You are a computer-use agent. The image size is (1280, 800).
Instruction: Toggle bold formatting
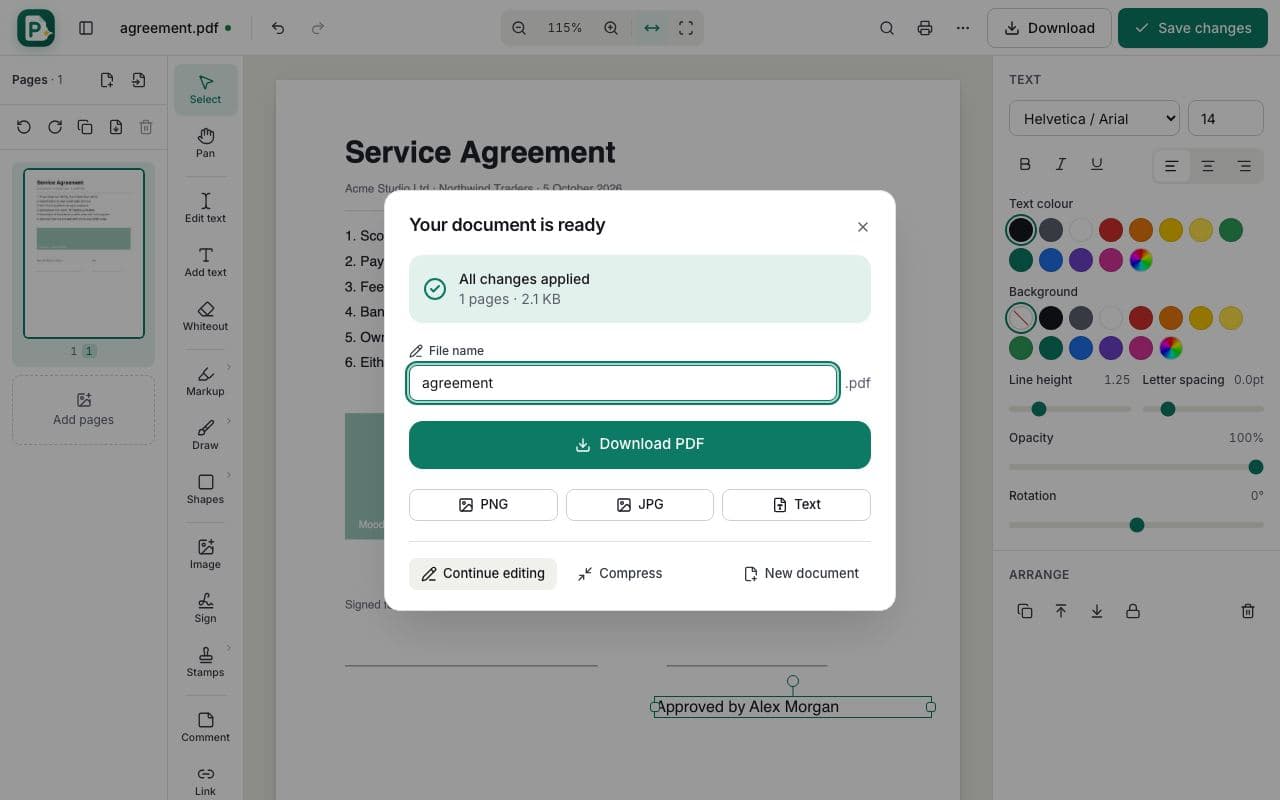(1025, 164)
